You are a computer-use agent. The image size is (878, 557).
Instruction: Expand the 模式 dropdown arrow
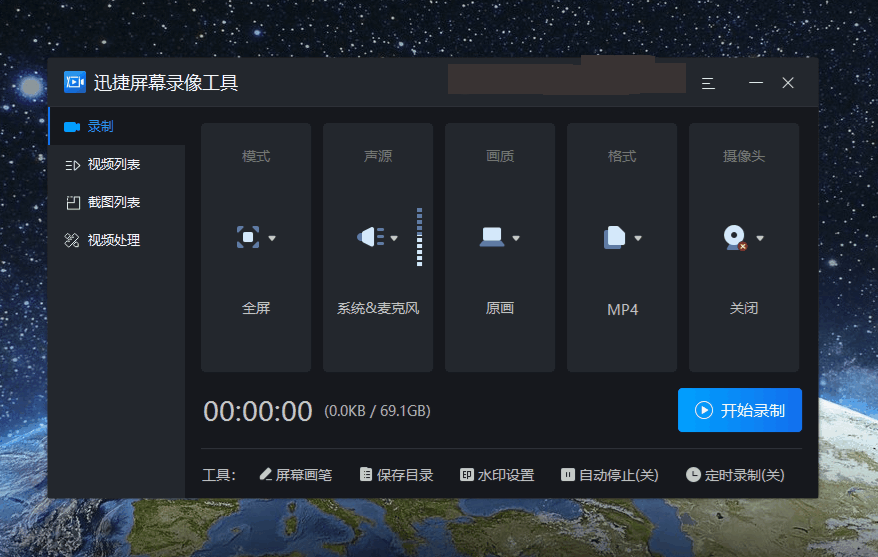[x=272, y=238]
